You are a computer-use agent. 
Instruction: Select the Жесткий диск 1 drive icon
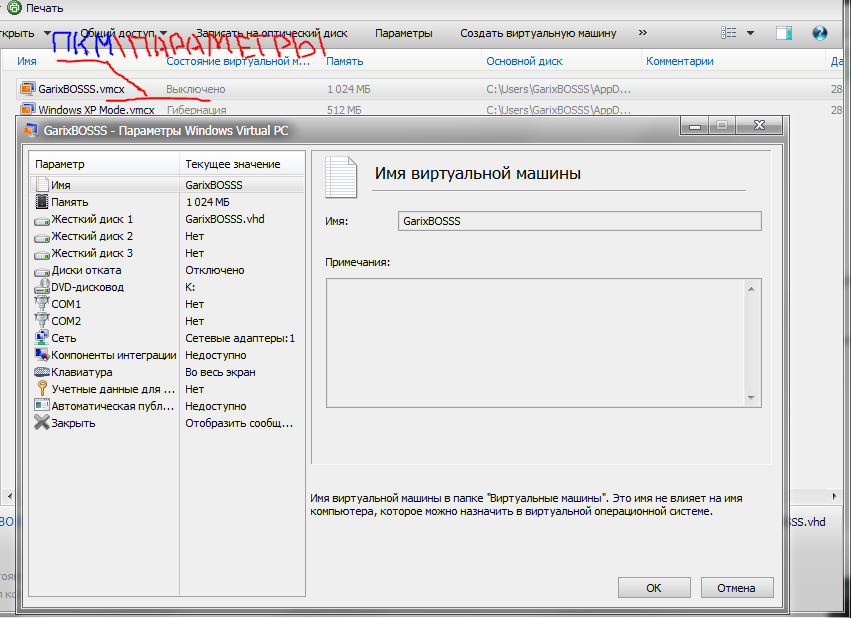[x=42, y=220]
